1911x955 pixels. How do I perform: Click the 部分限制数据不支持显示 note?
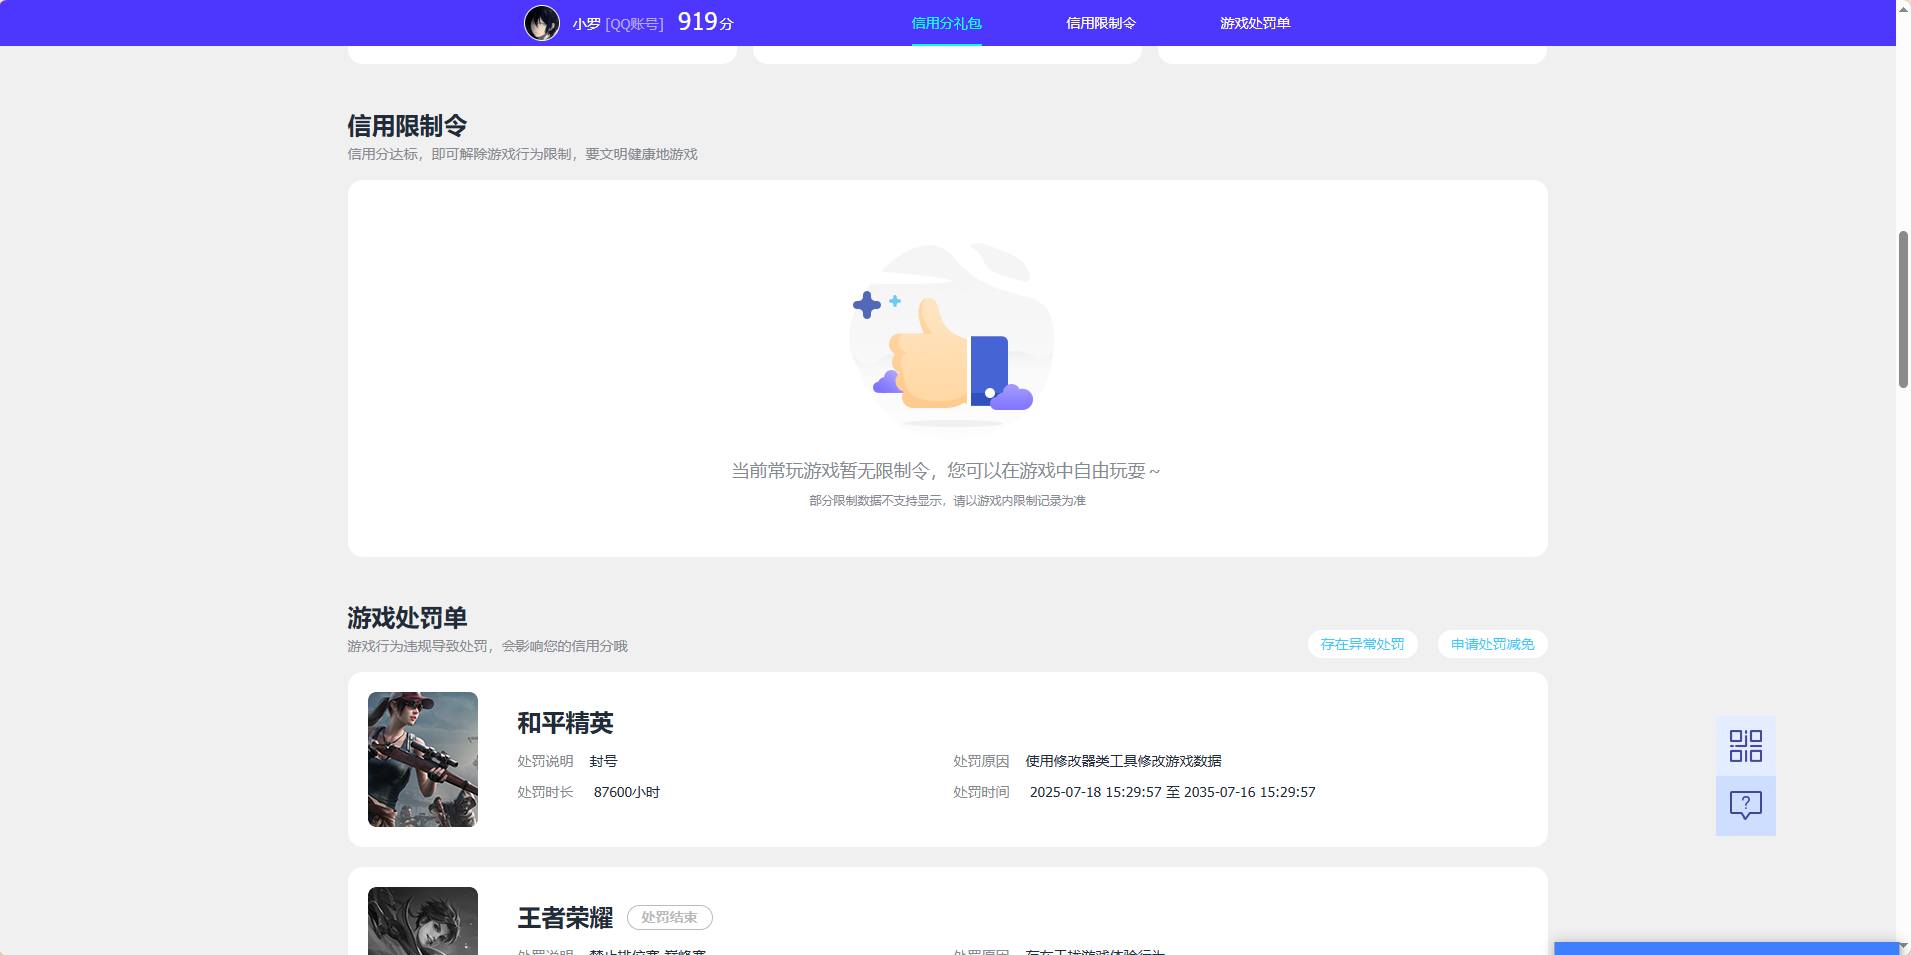coord(947,501)
